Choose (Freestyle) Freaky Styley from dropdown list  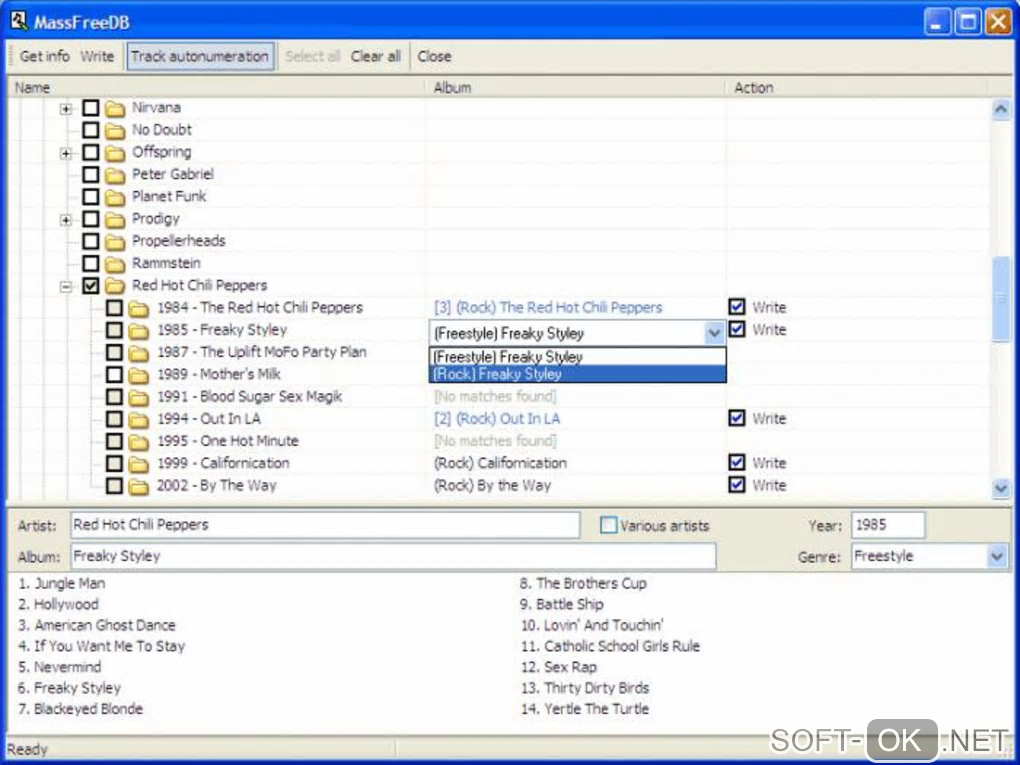pyautogui.click(x=577, y=356)
